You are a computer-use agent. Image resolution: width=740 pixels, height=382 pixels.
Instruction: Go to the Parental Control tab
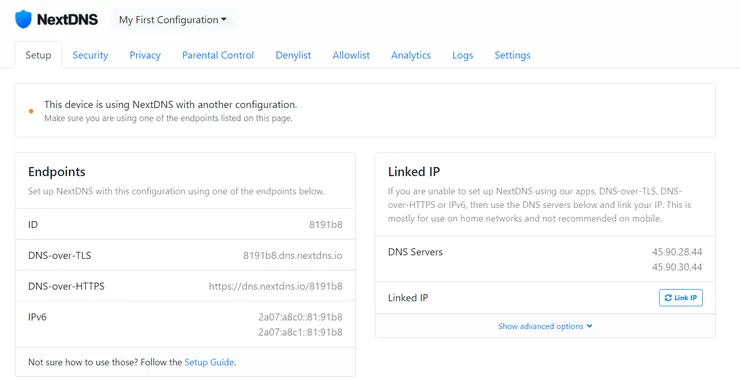point(218,55)
